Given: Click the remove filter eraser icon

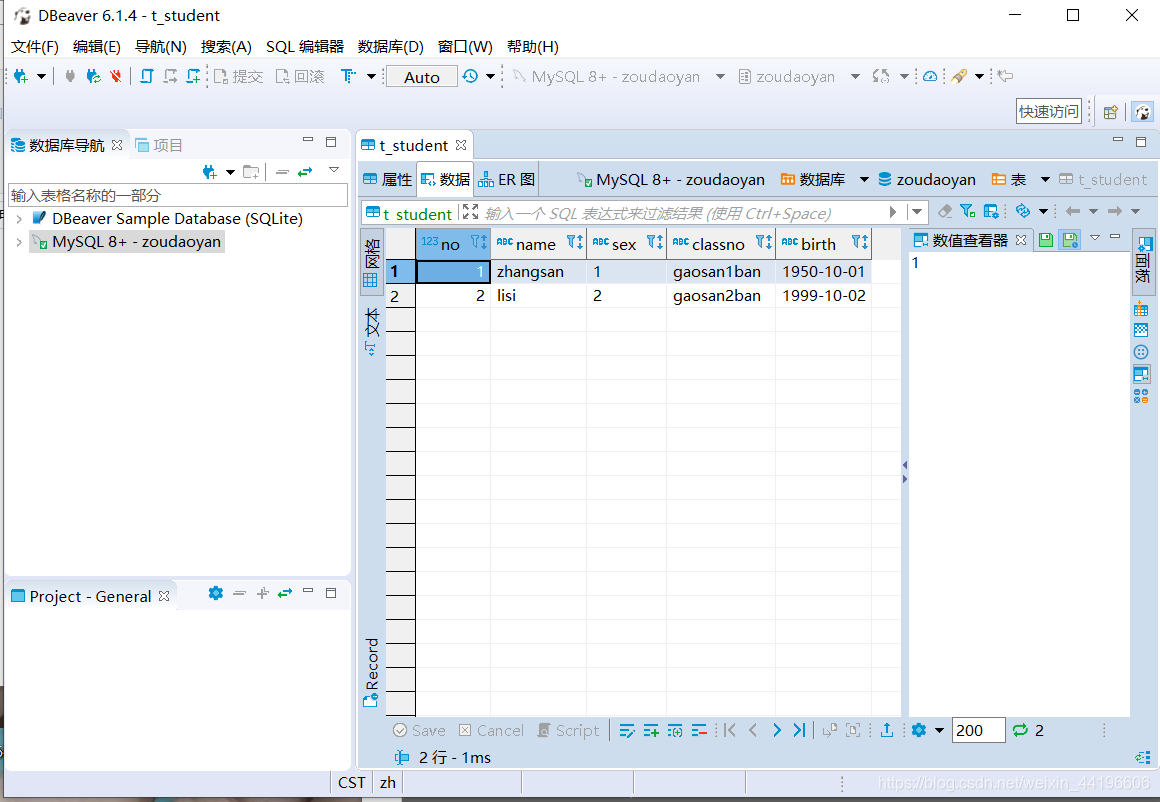Looking at the screenshot, I should click(945, 212).
